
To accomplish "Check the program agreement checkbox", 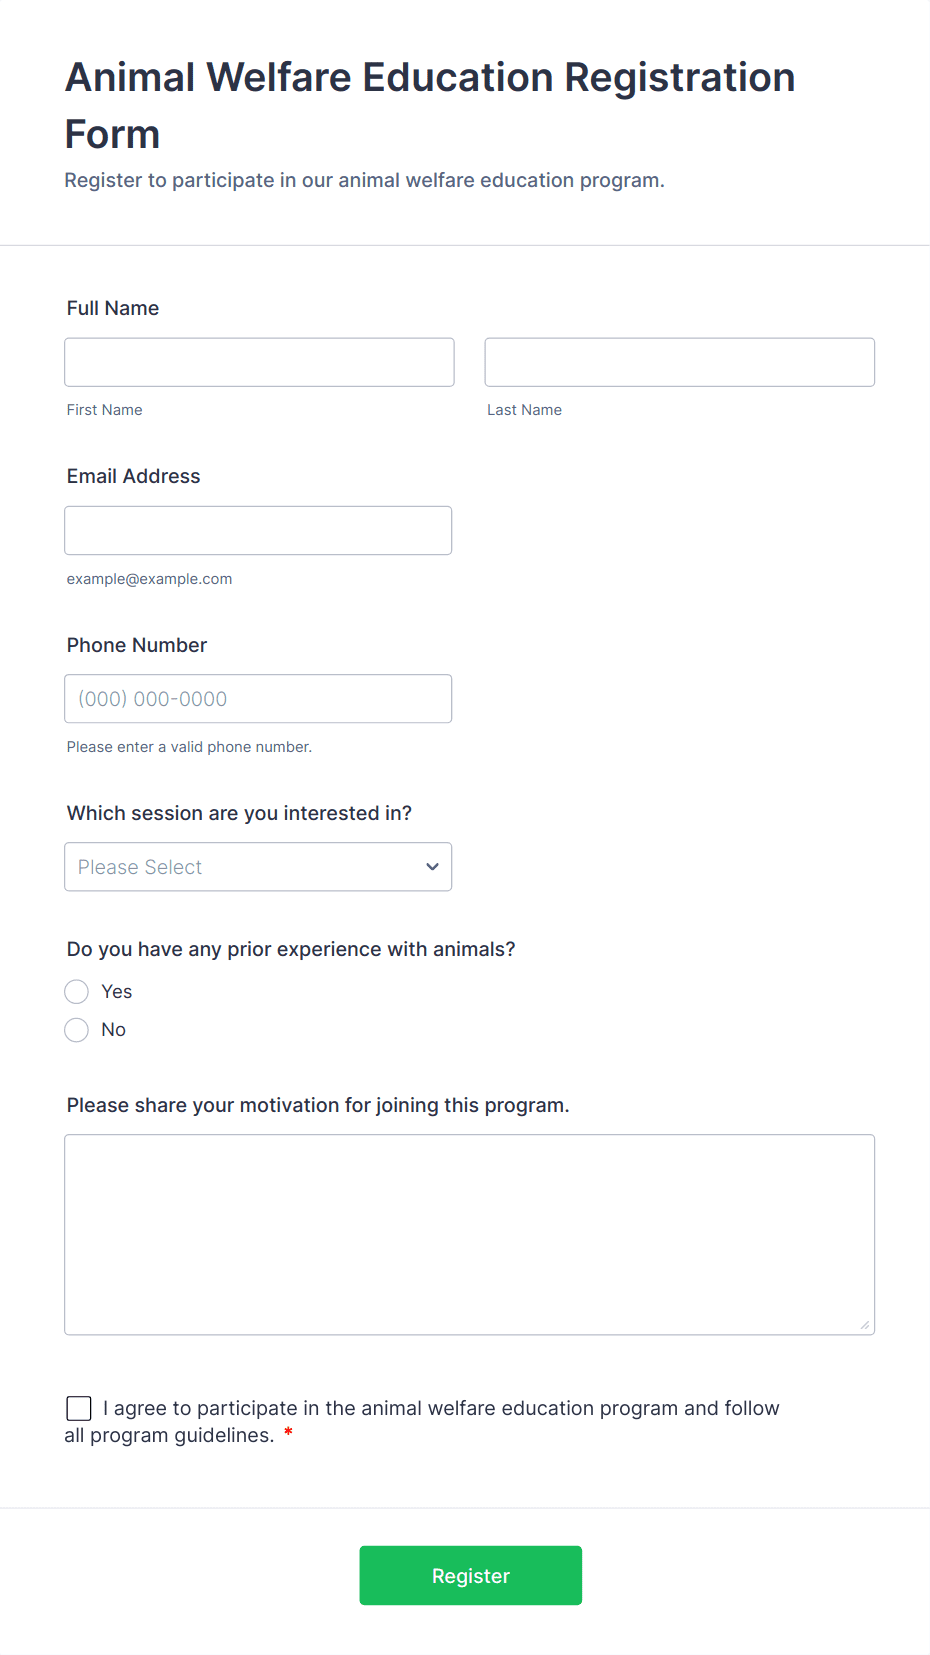I will point(79,1408).
